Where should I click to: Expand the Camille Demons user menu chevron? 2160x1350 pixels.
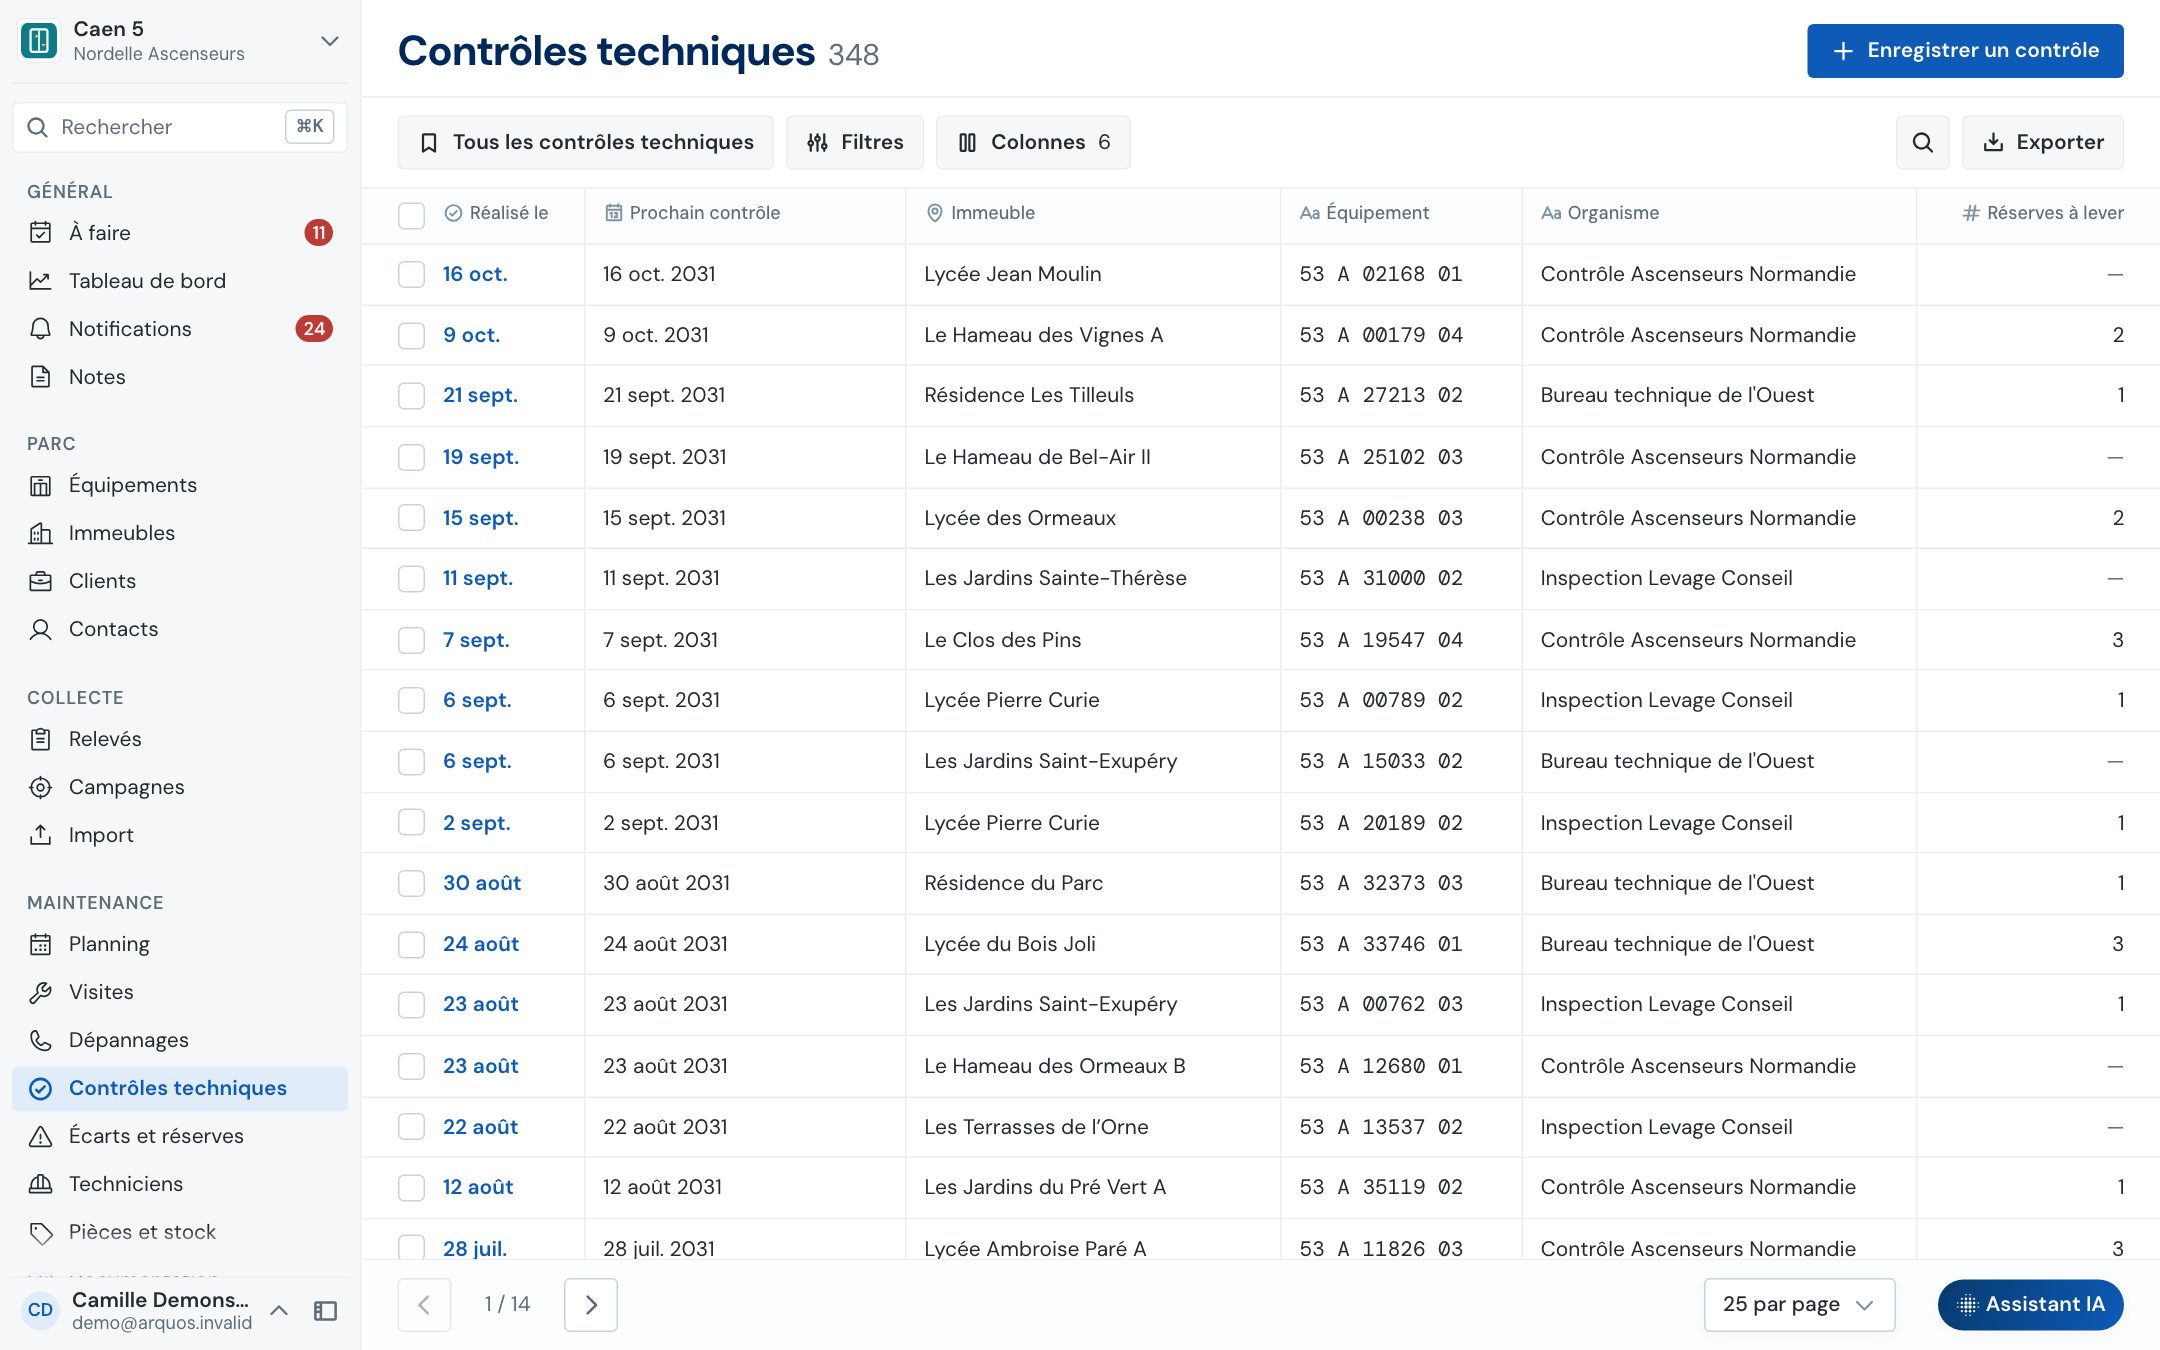coord(279,1310)
